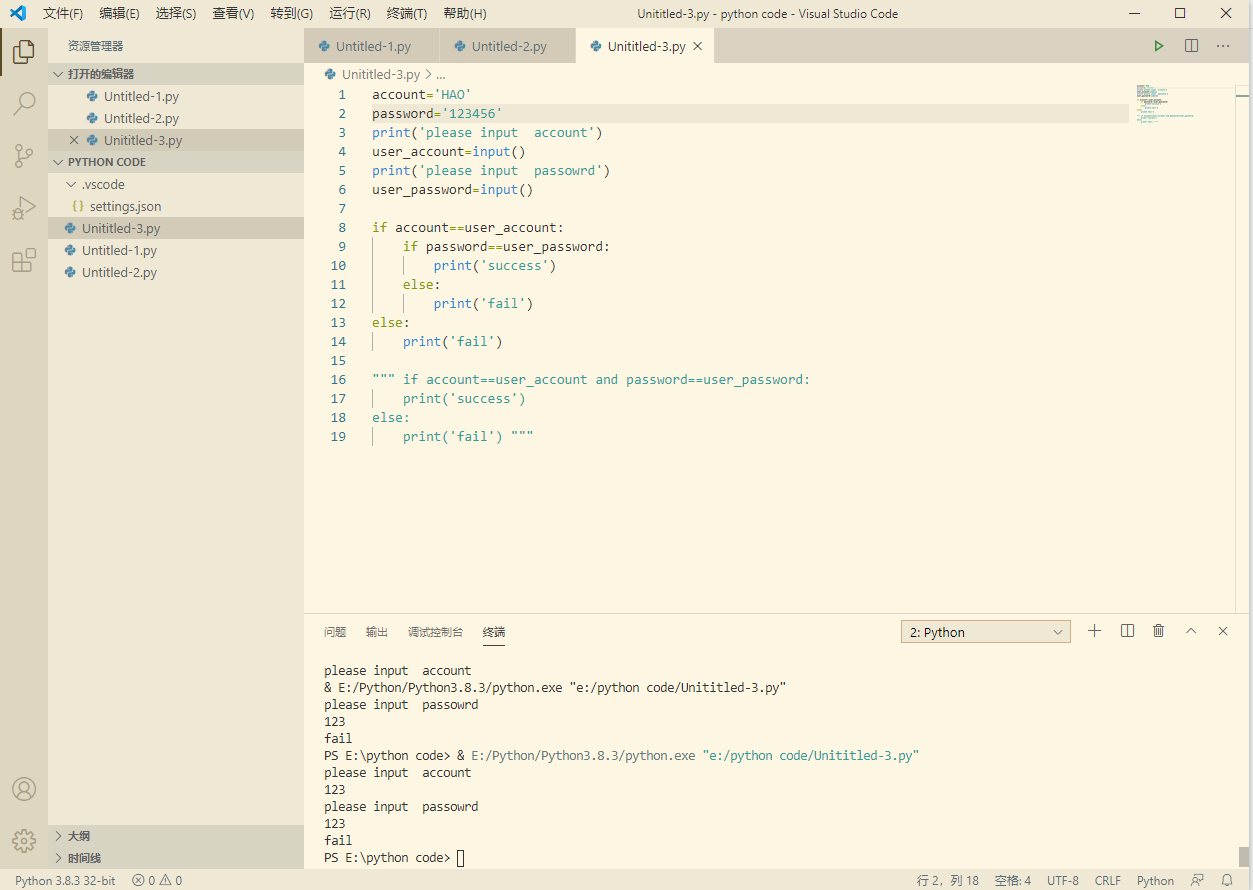Screen dimensions: 1253x890
Task: Click errors and warnings count in status bar
Action: pyautogui.click(x=157, y=880)
